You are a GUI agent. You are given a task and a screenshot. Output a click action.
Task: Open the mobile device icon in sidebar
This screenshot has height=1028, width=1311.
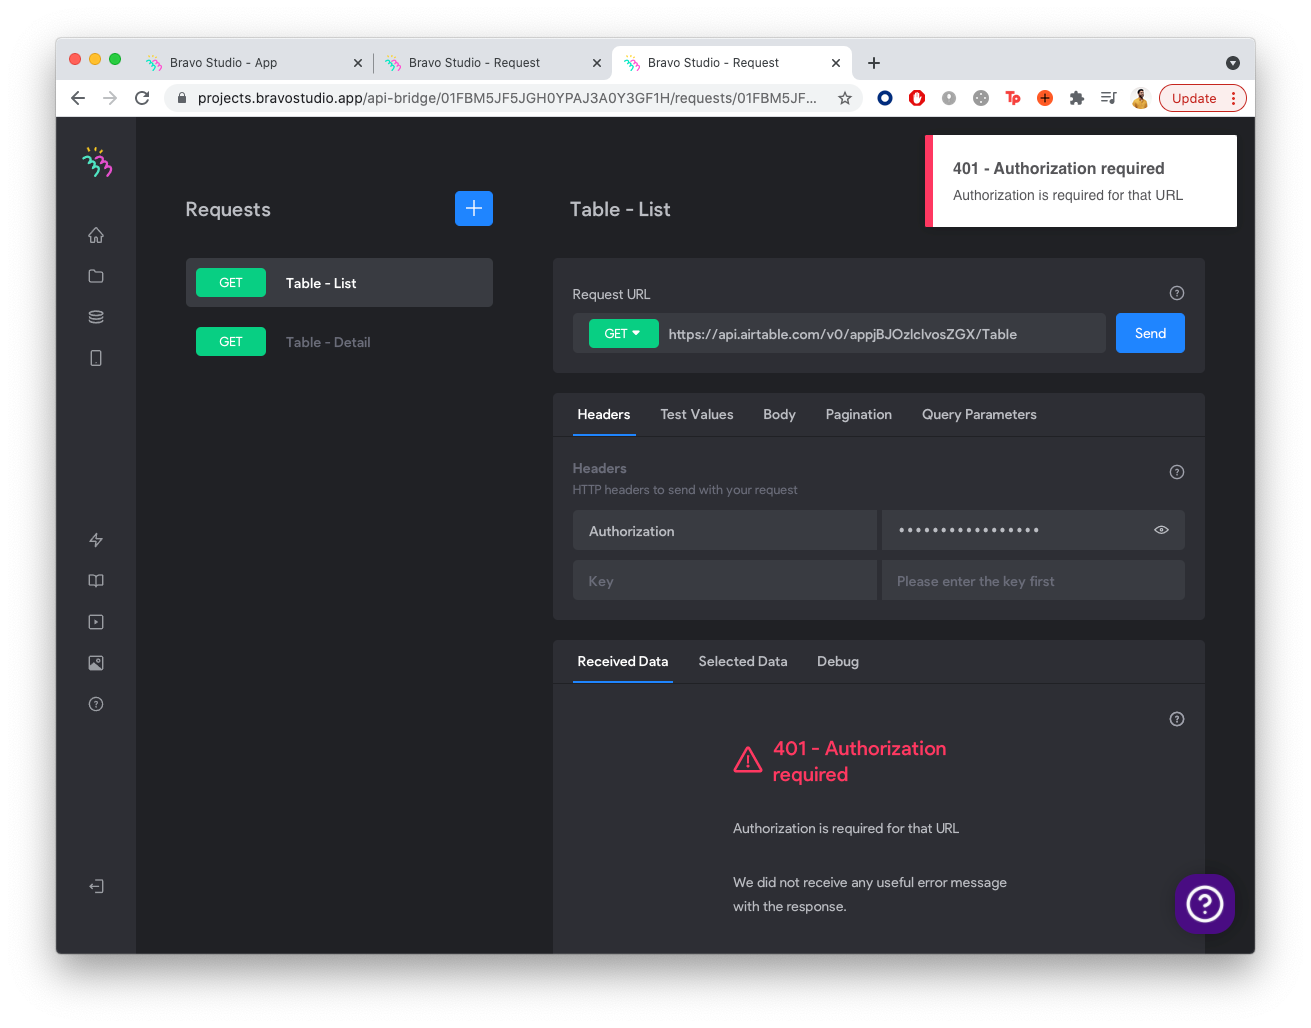pos(96,358)
